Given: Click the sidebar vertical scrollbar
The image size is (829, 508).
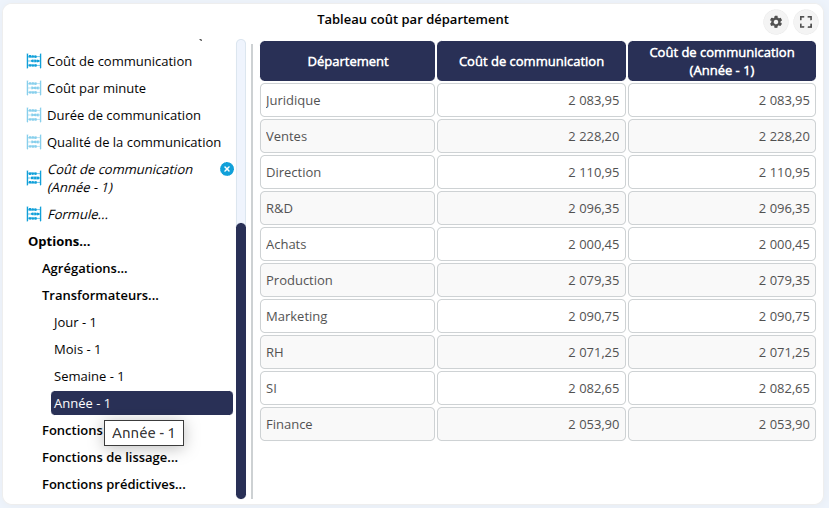Looking at the screenshot, I should (x=241, y=360).
